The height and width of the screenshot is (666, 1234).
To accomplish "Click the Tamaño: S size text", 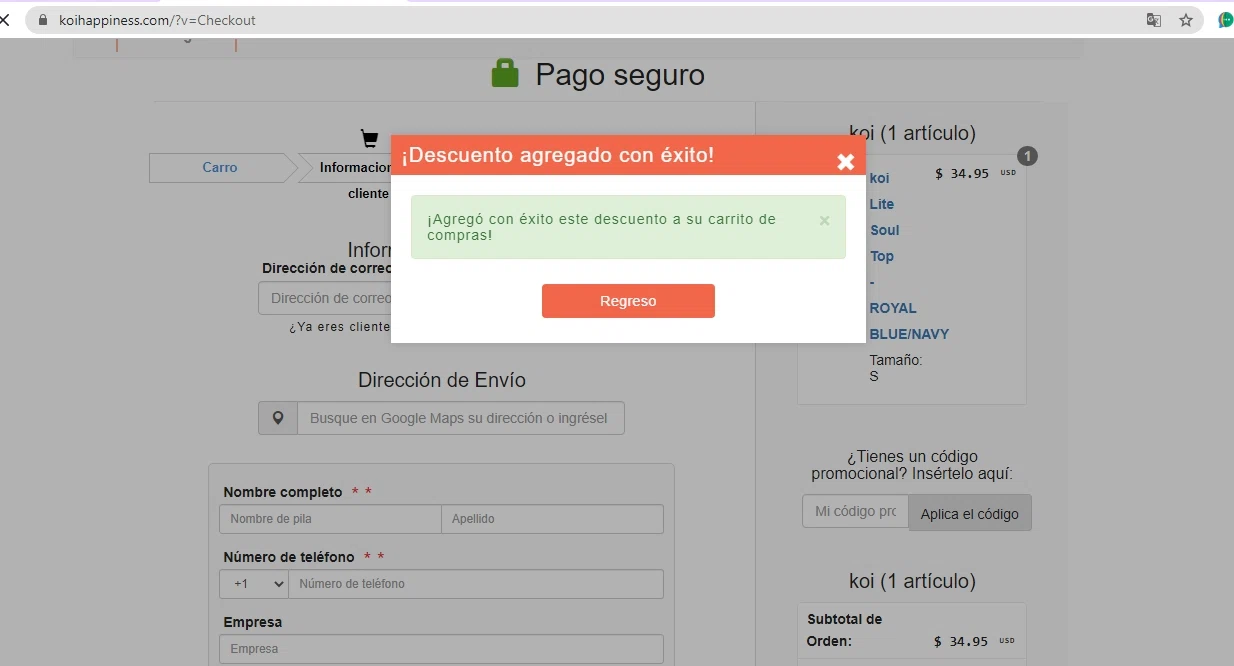I will point(895,368).
